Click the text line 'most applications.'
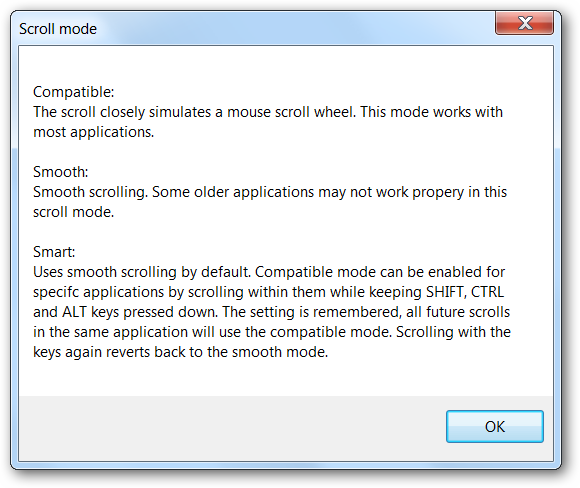The height and width of the screenshot is (488, 580). (x=94, y=132)
